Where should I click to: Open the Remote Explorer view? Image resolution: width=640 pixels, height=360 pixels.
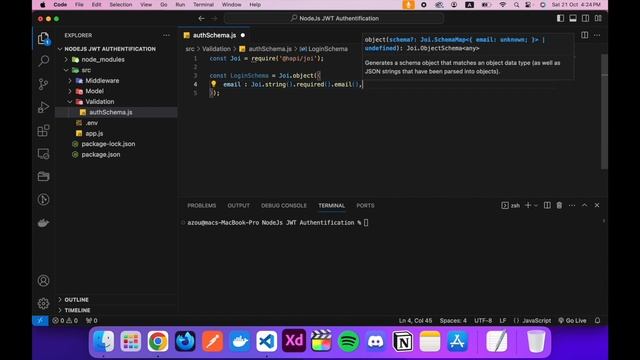pos(43,153)
